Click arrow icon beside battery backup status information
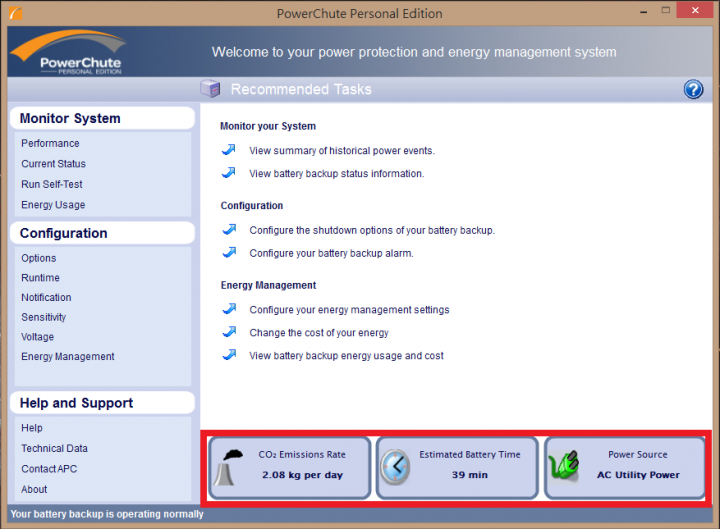Viewport: 720px width, 529px height. [229, 173]
